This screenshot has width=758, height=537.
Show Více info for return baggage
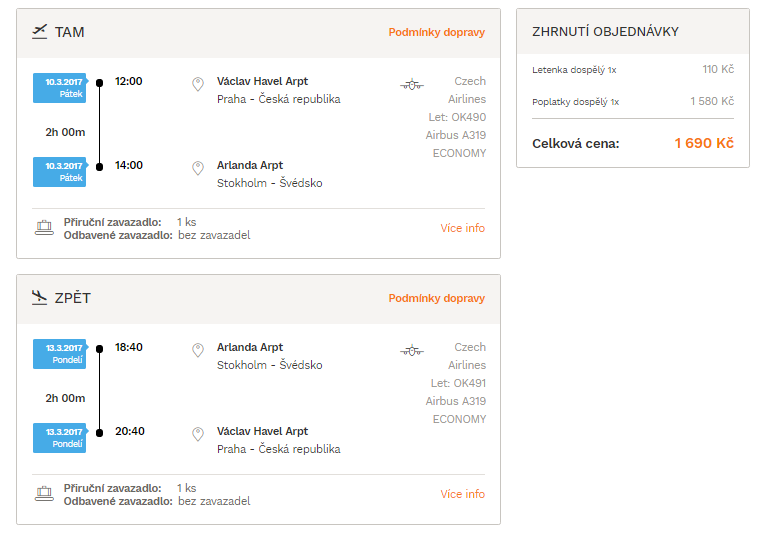463,494
